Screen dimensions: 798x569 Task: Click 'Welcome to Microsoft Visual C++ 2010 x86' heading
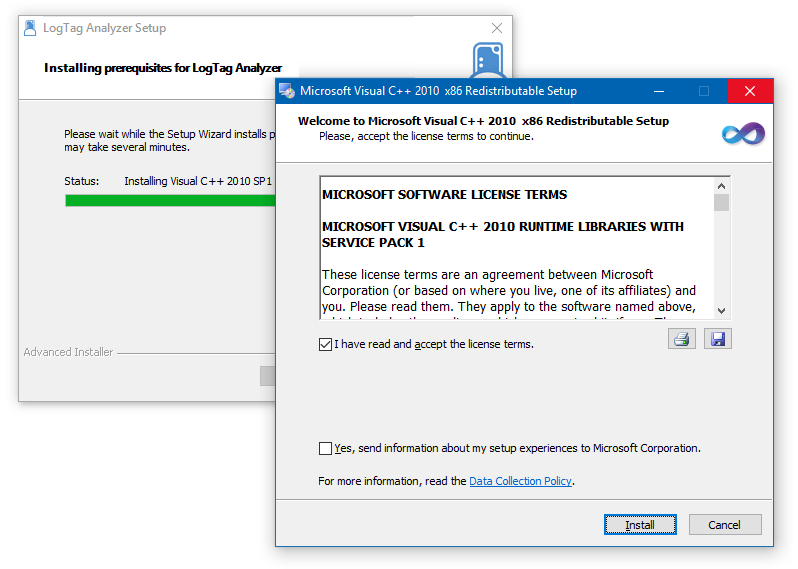click(483, 121)
